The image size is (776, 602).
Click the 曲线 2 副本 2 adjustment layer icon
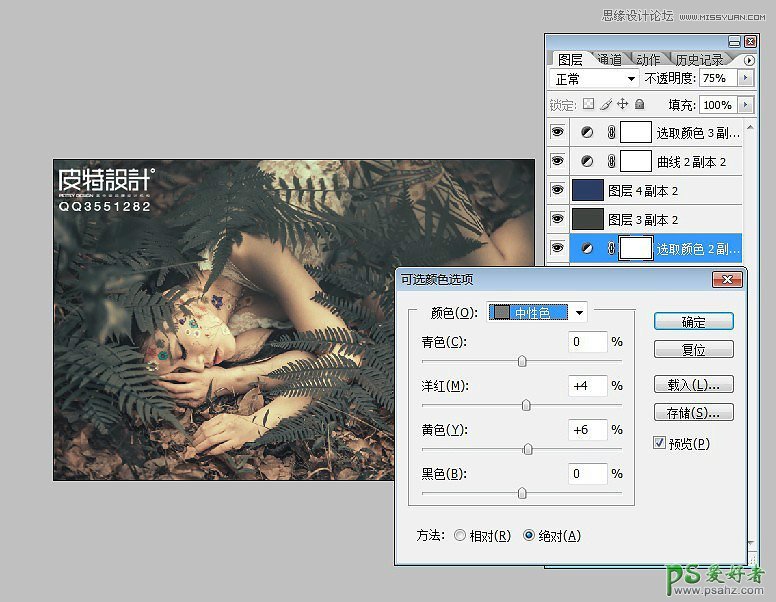[x=587, y=161]
